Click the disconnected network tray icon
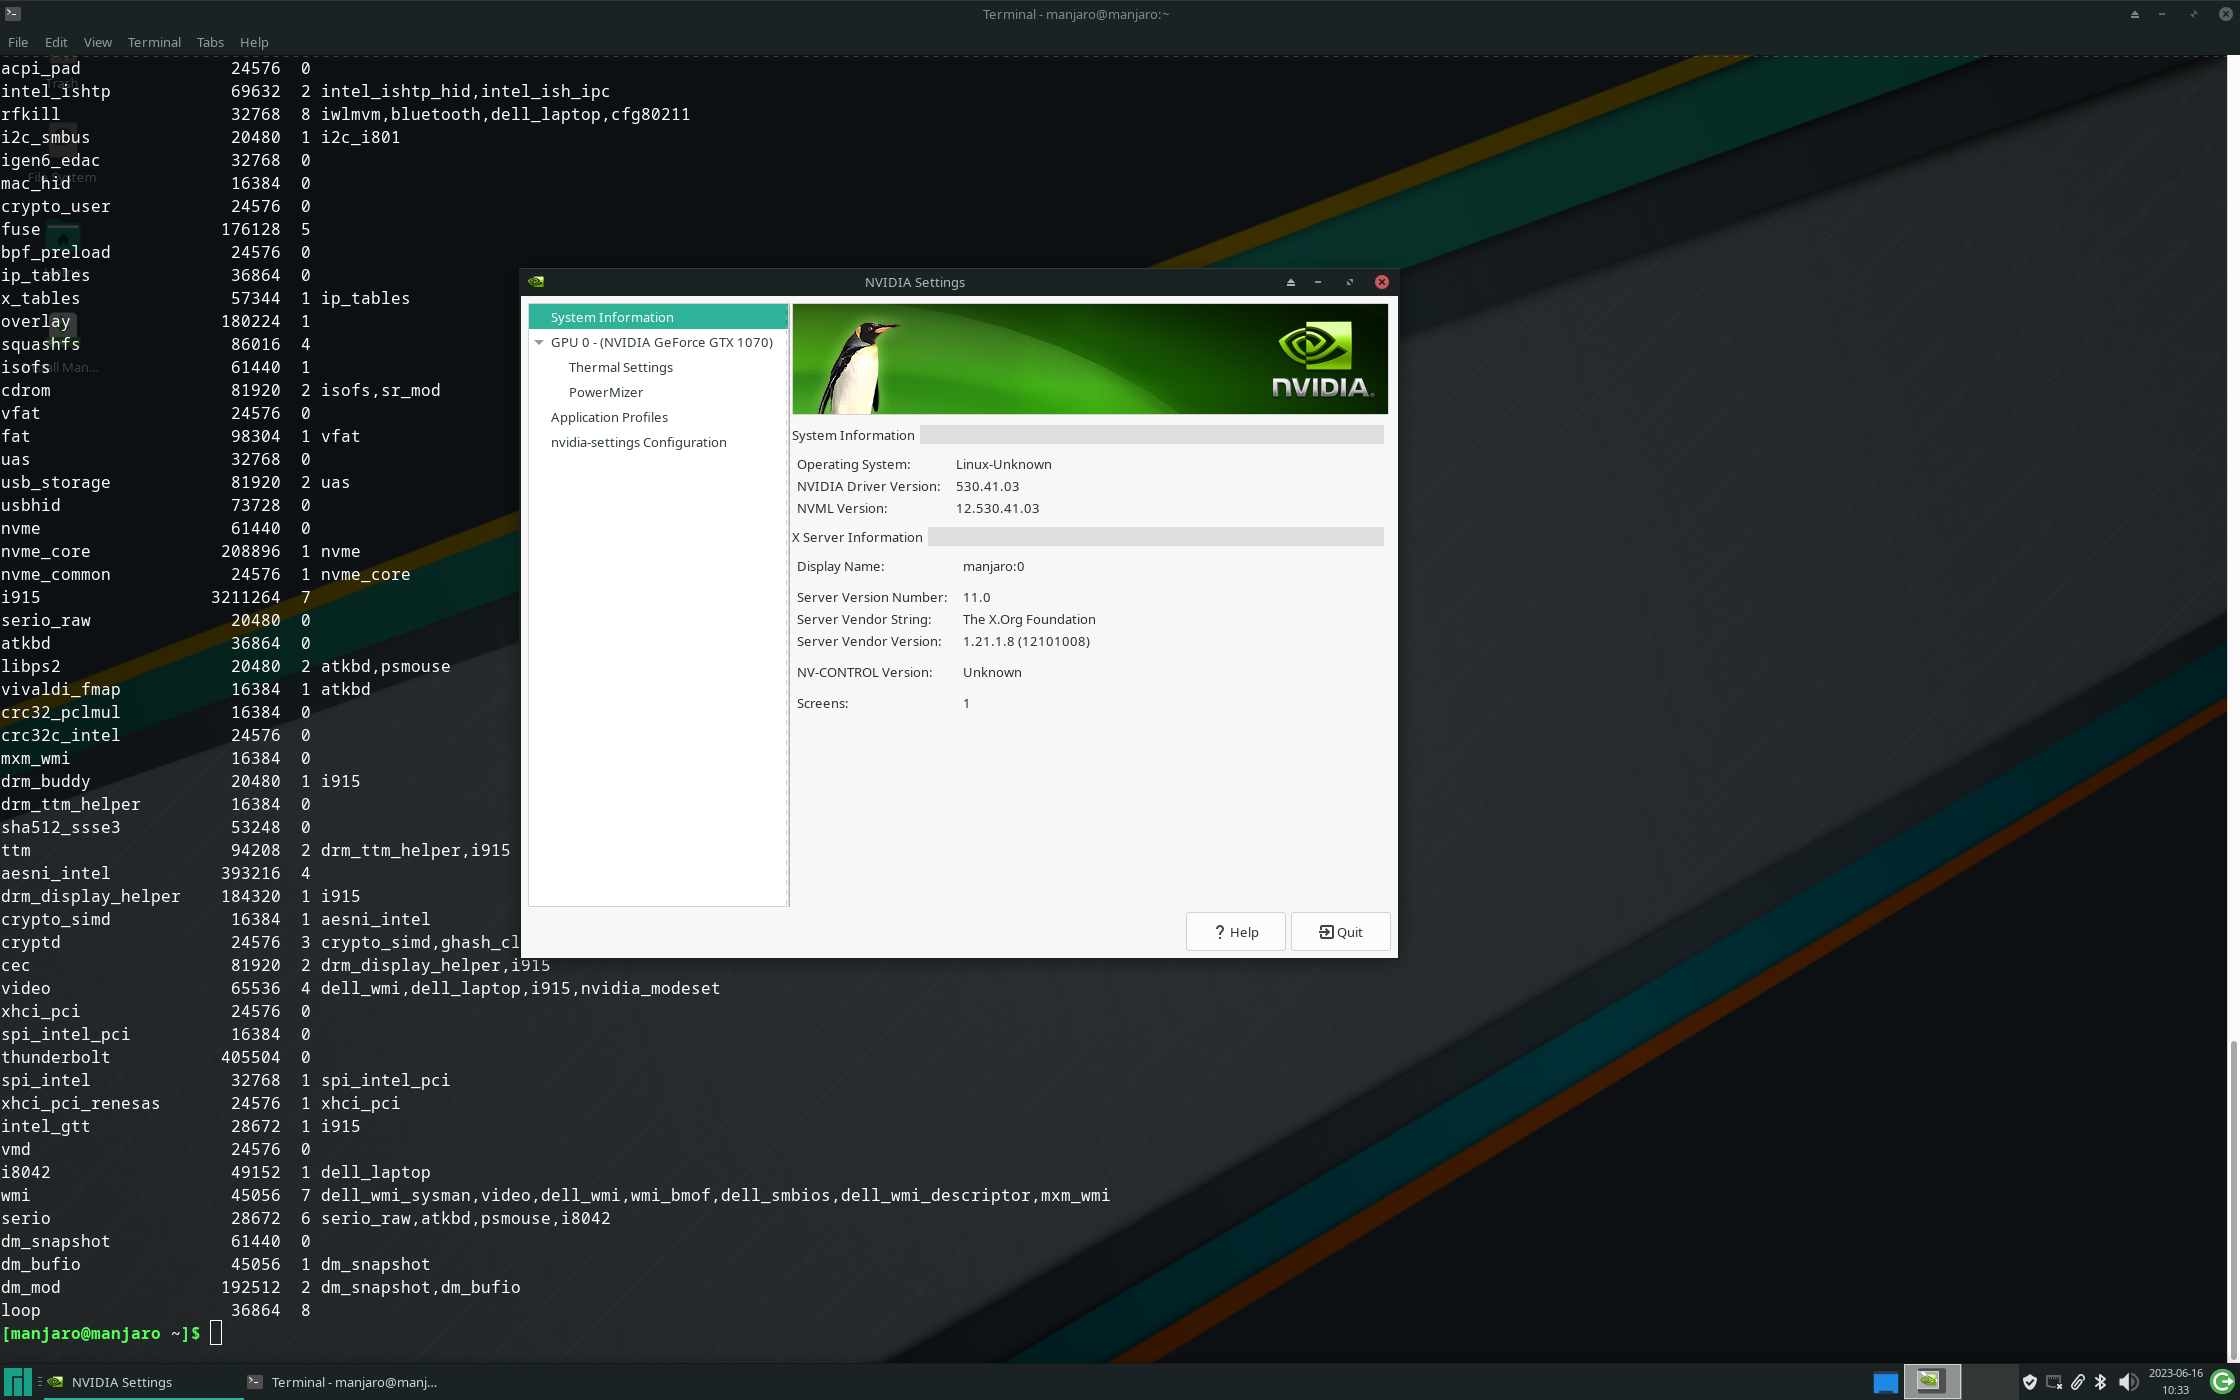 click(2053, 1382)
